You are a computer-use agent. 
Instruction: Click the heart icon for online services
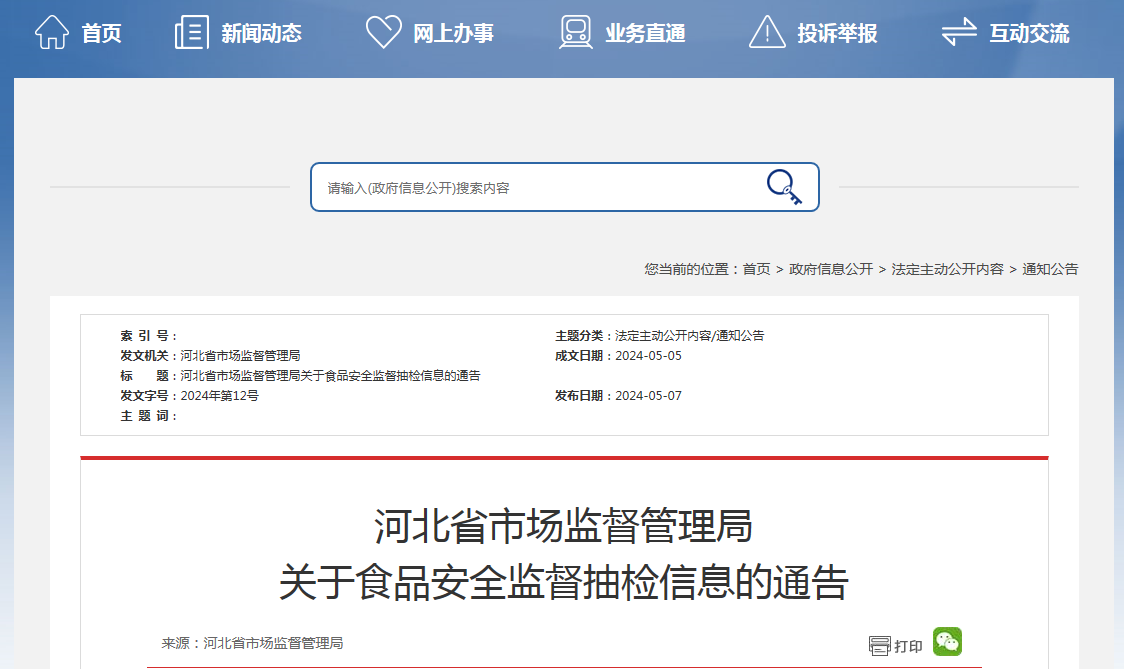[384, 32]
